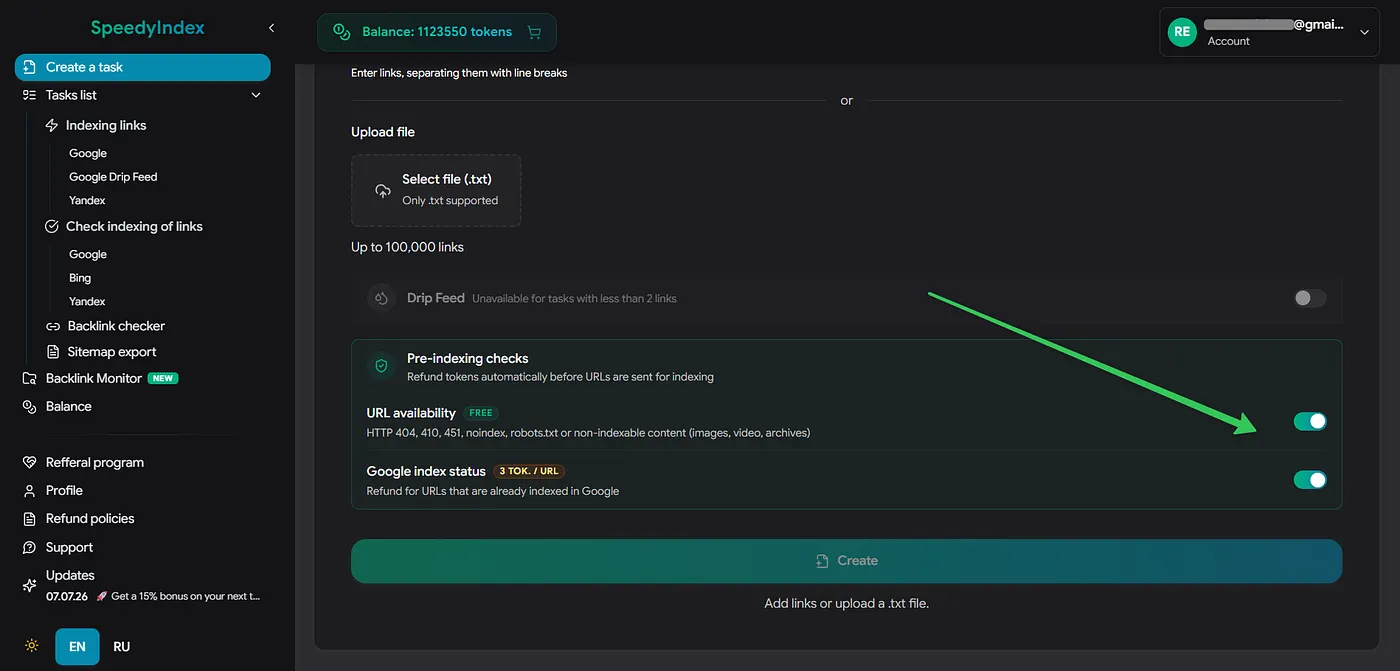Toggle the Drip Feed switch

(x=1310, y=298)
